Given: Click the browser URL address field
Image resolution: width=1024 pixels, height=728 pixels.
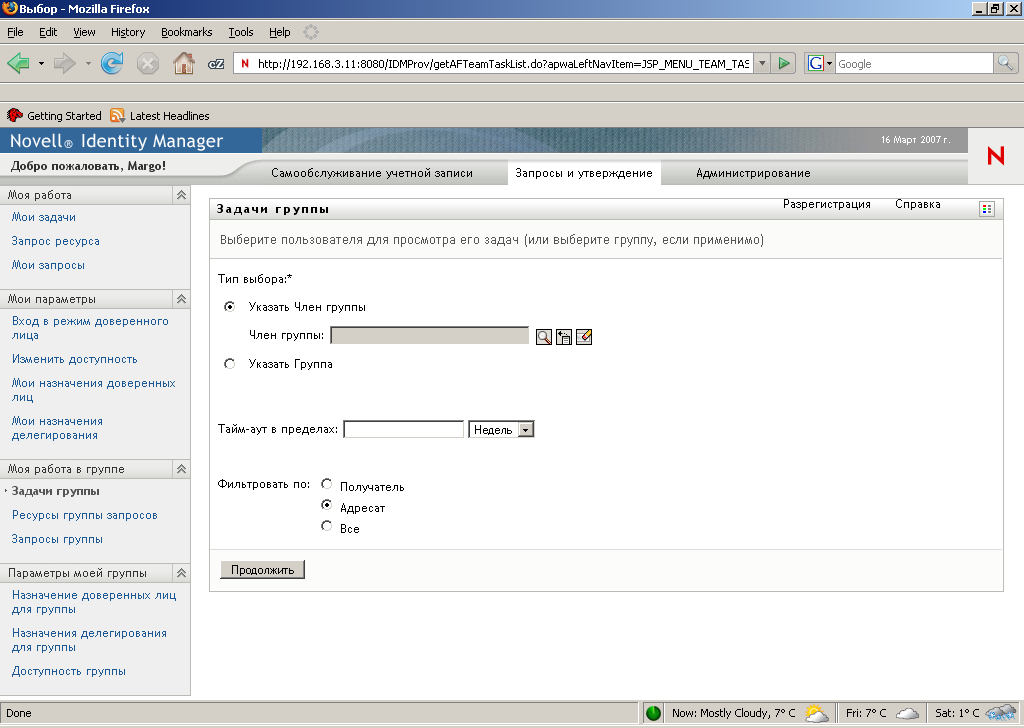Looking at the screenshot, I should (503, 63).
